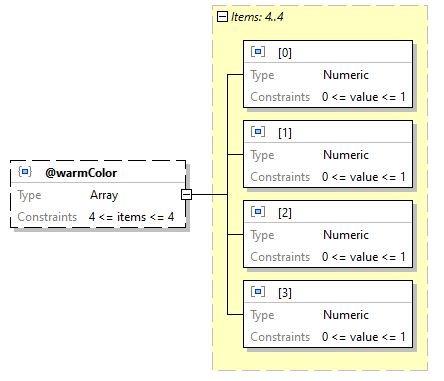The image size is (444, 381).
Task: Click the @warmColor array icon
Action: (25, 172)
